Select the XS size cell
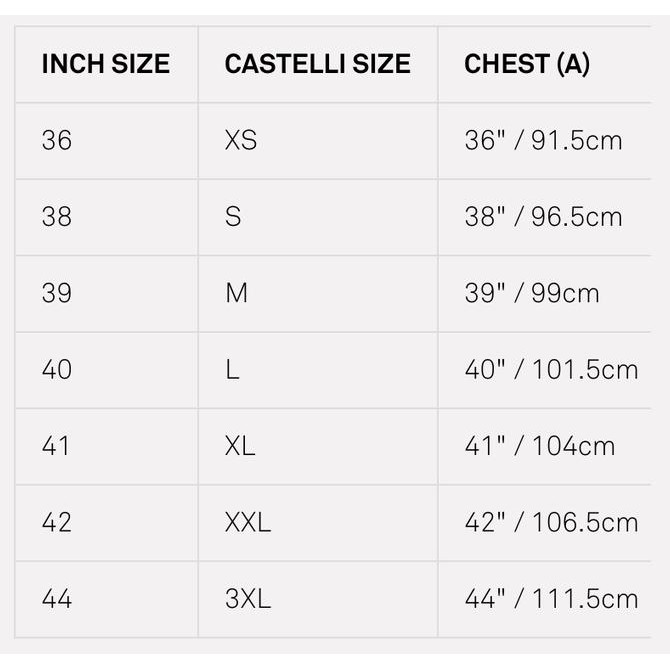Screen dimensions: 670x670 (241, 141)
